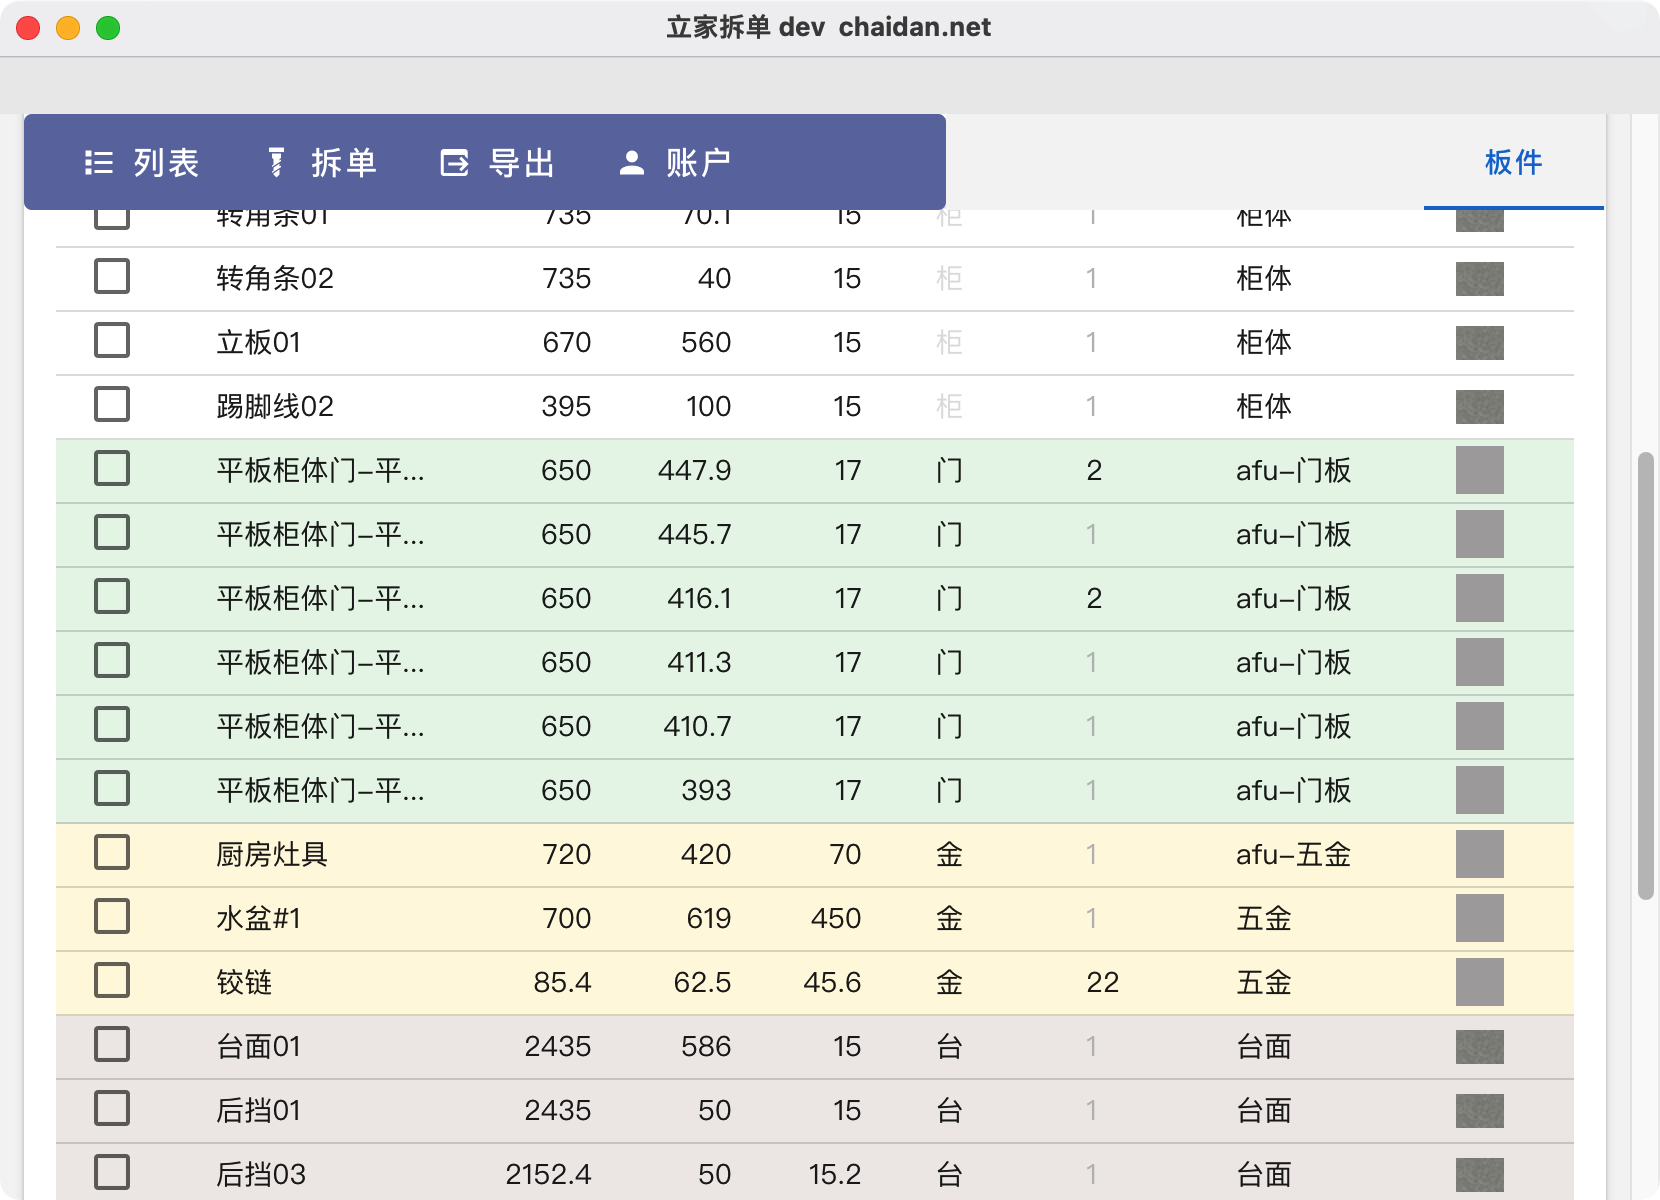Tick the checkbox of the 411.3 door row
The height and width of the screenshot is (1200, 1660).
tap(112, 661)
